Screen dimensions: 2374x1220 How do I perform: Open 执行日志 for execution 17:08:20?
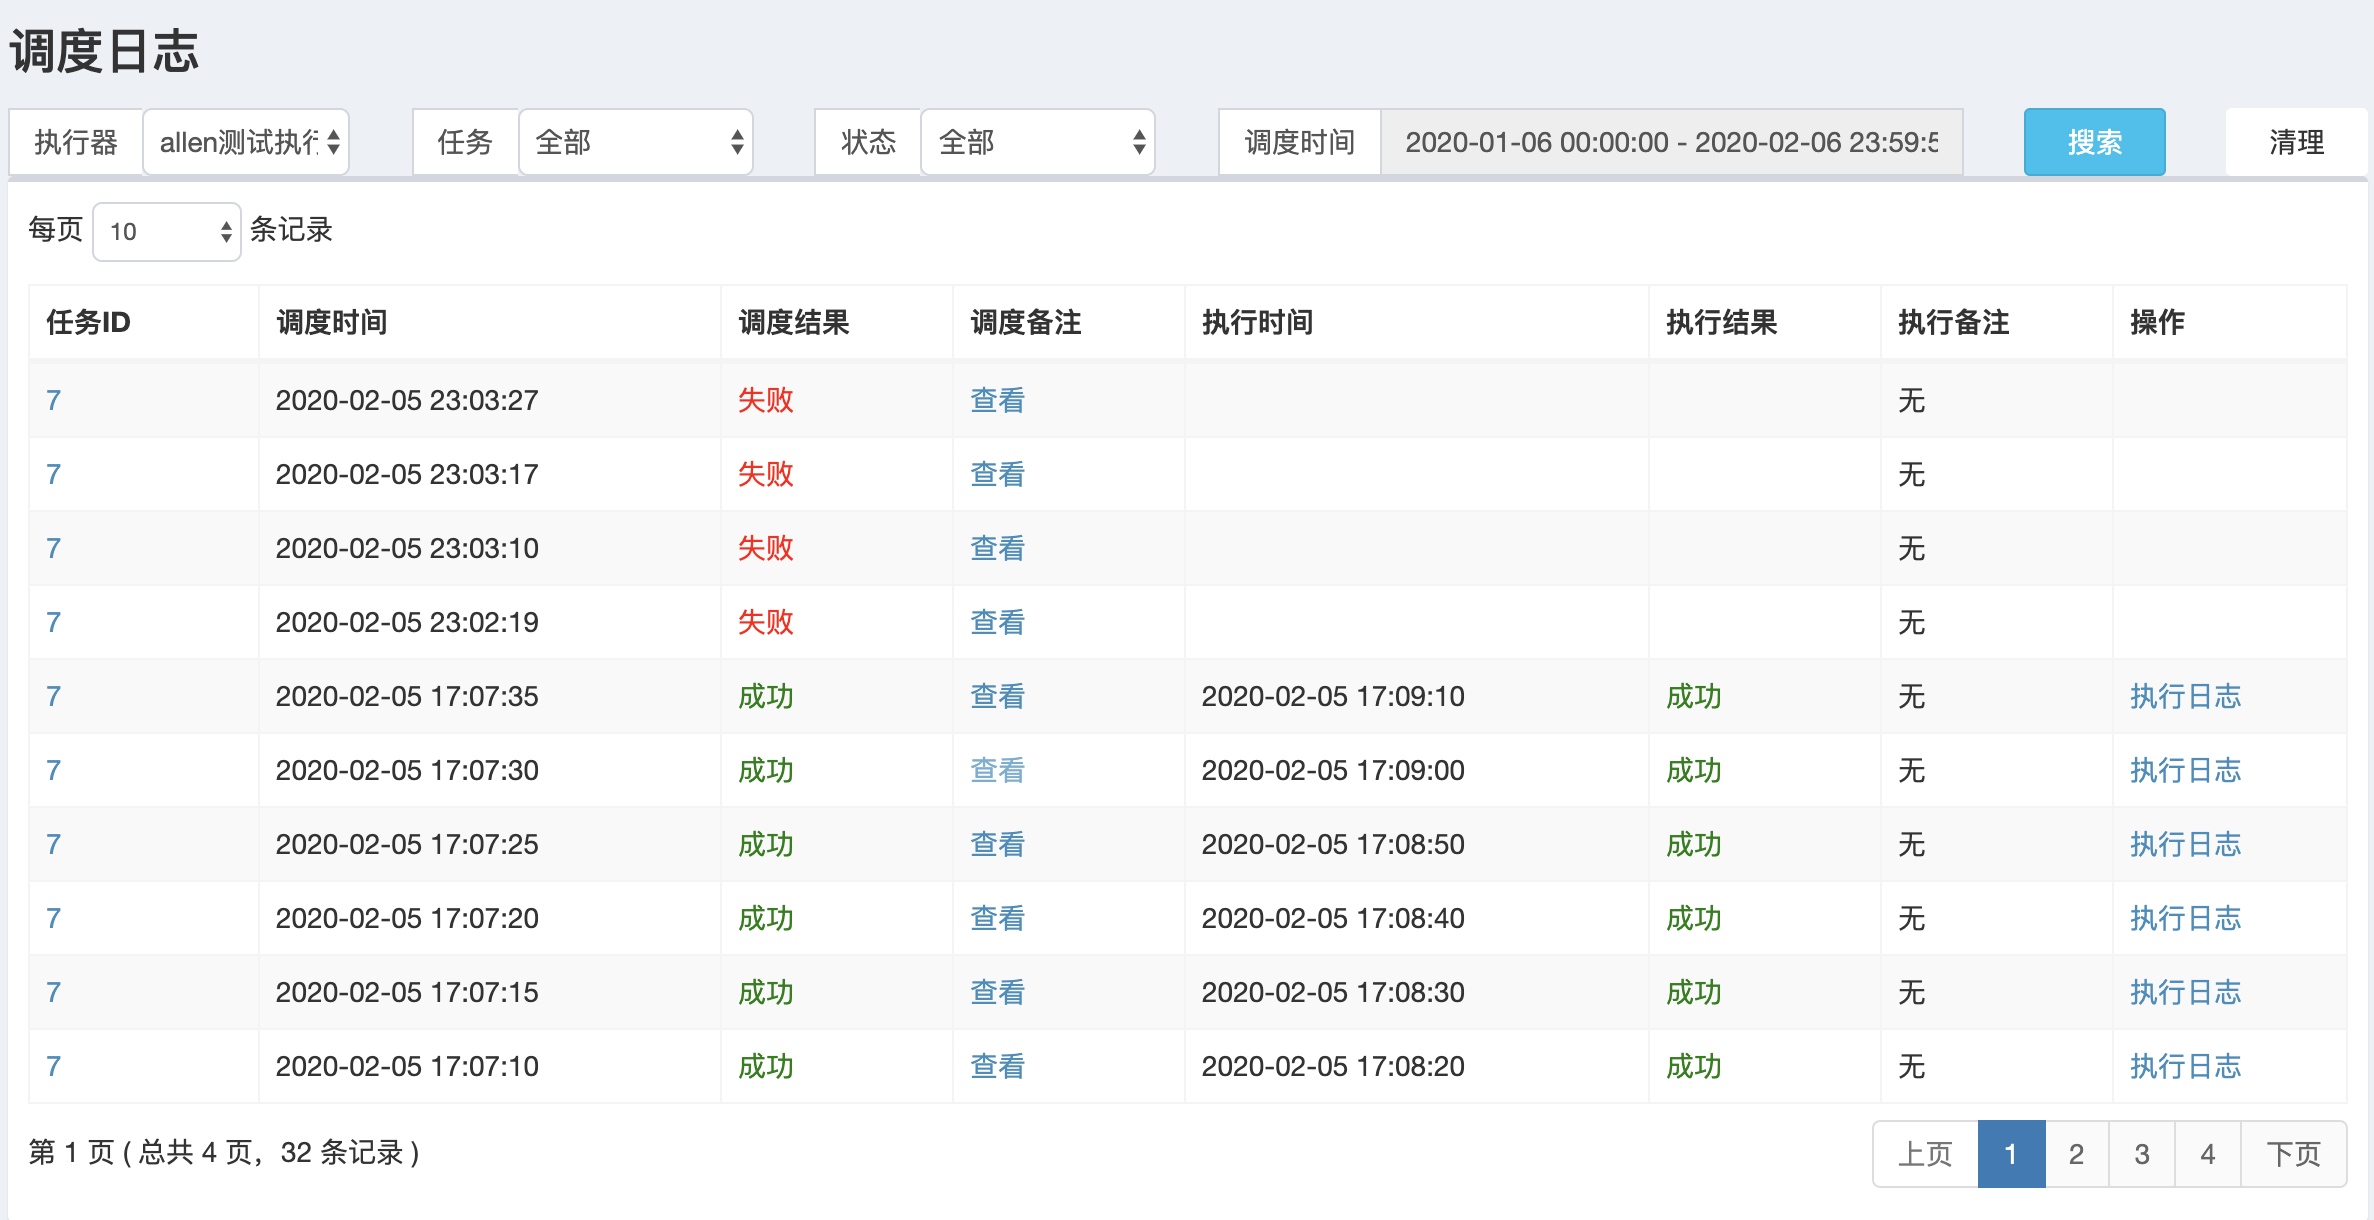coord(2185,1066)
